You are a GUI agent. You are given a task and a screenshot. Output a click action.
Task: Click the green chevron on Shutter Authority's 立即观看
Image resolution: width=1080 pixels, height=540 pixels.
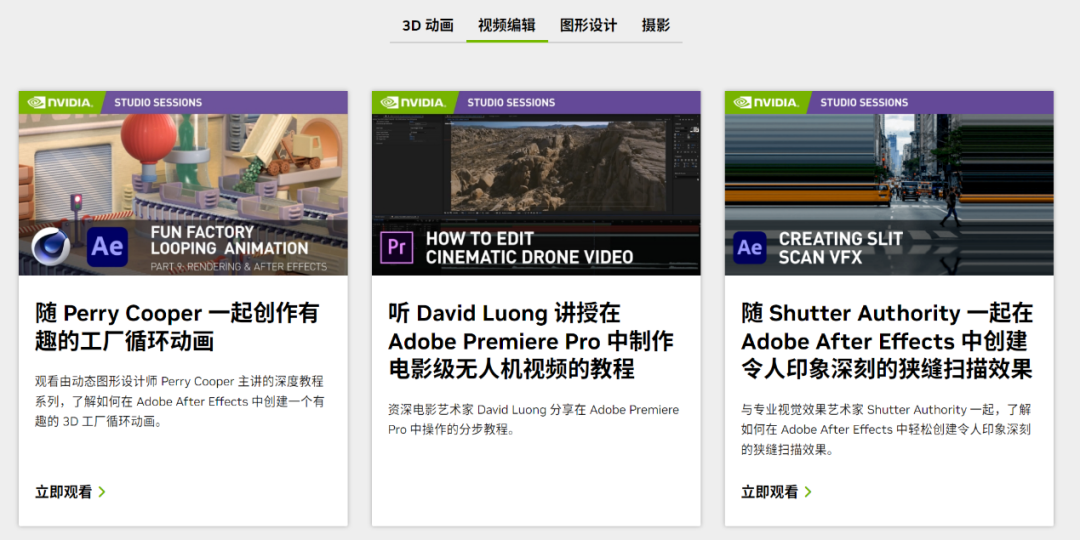click(x=808, y=492)
